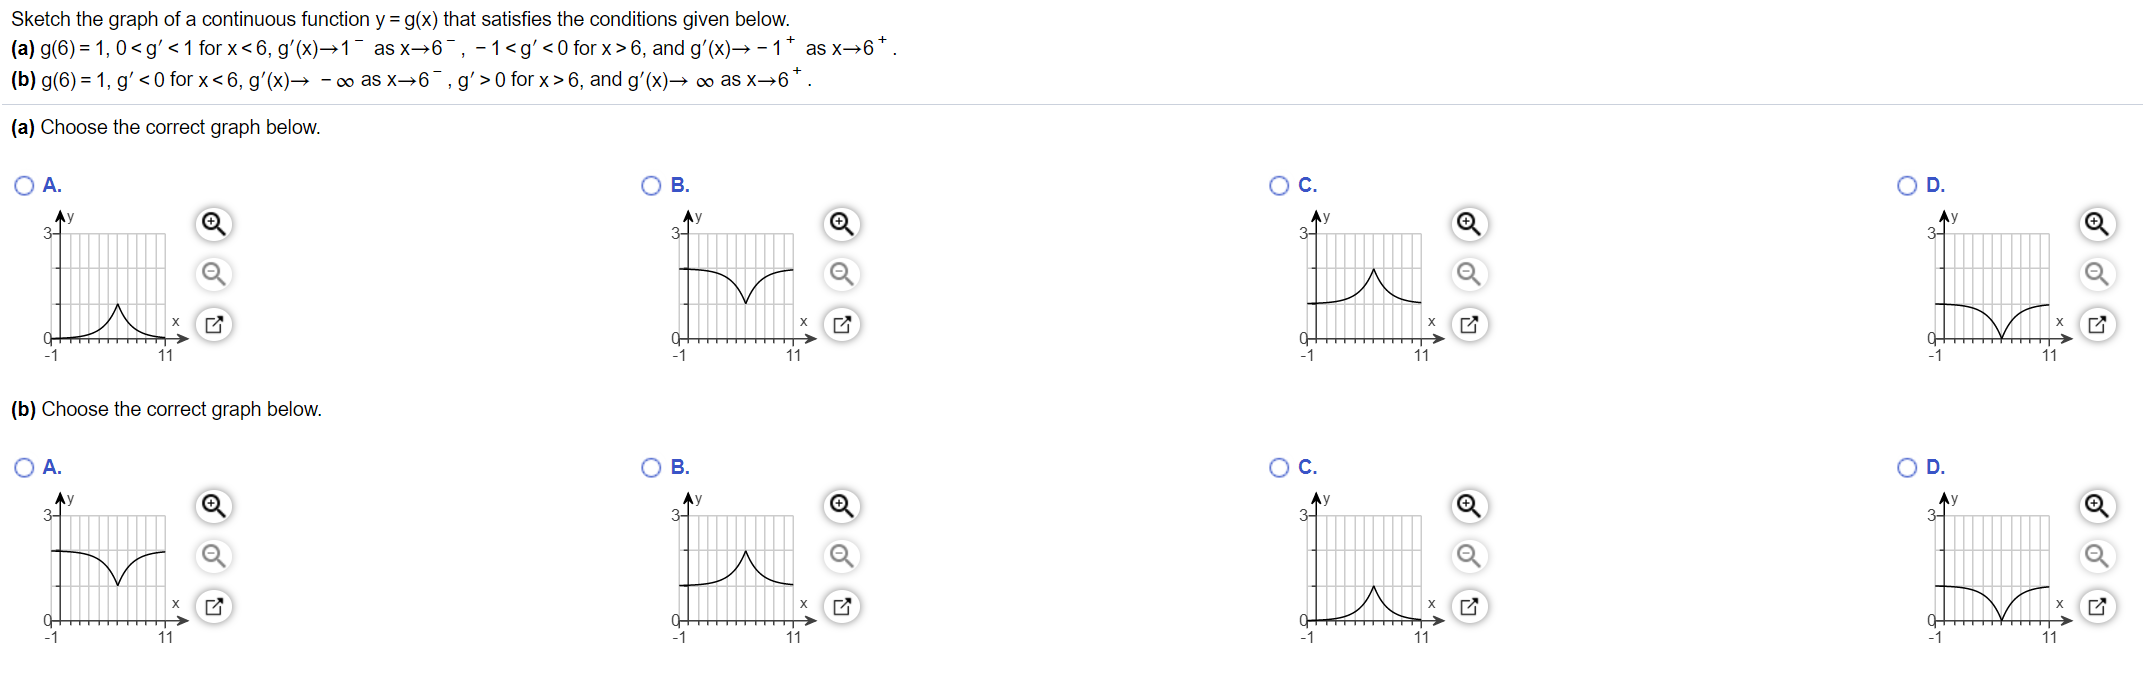This screenshot has height=676, width=2143.
Task: Click the graph thumbnail under choice C part (b)
Action: pyautogui.click(x=1363, y=567)
